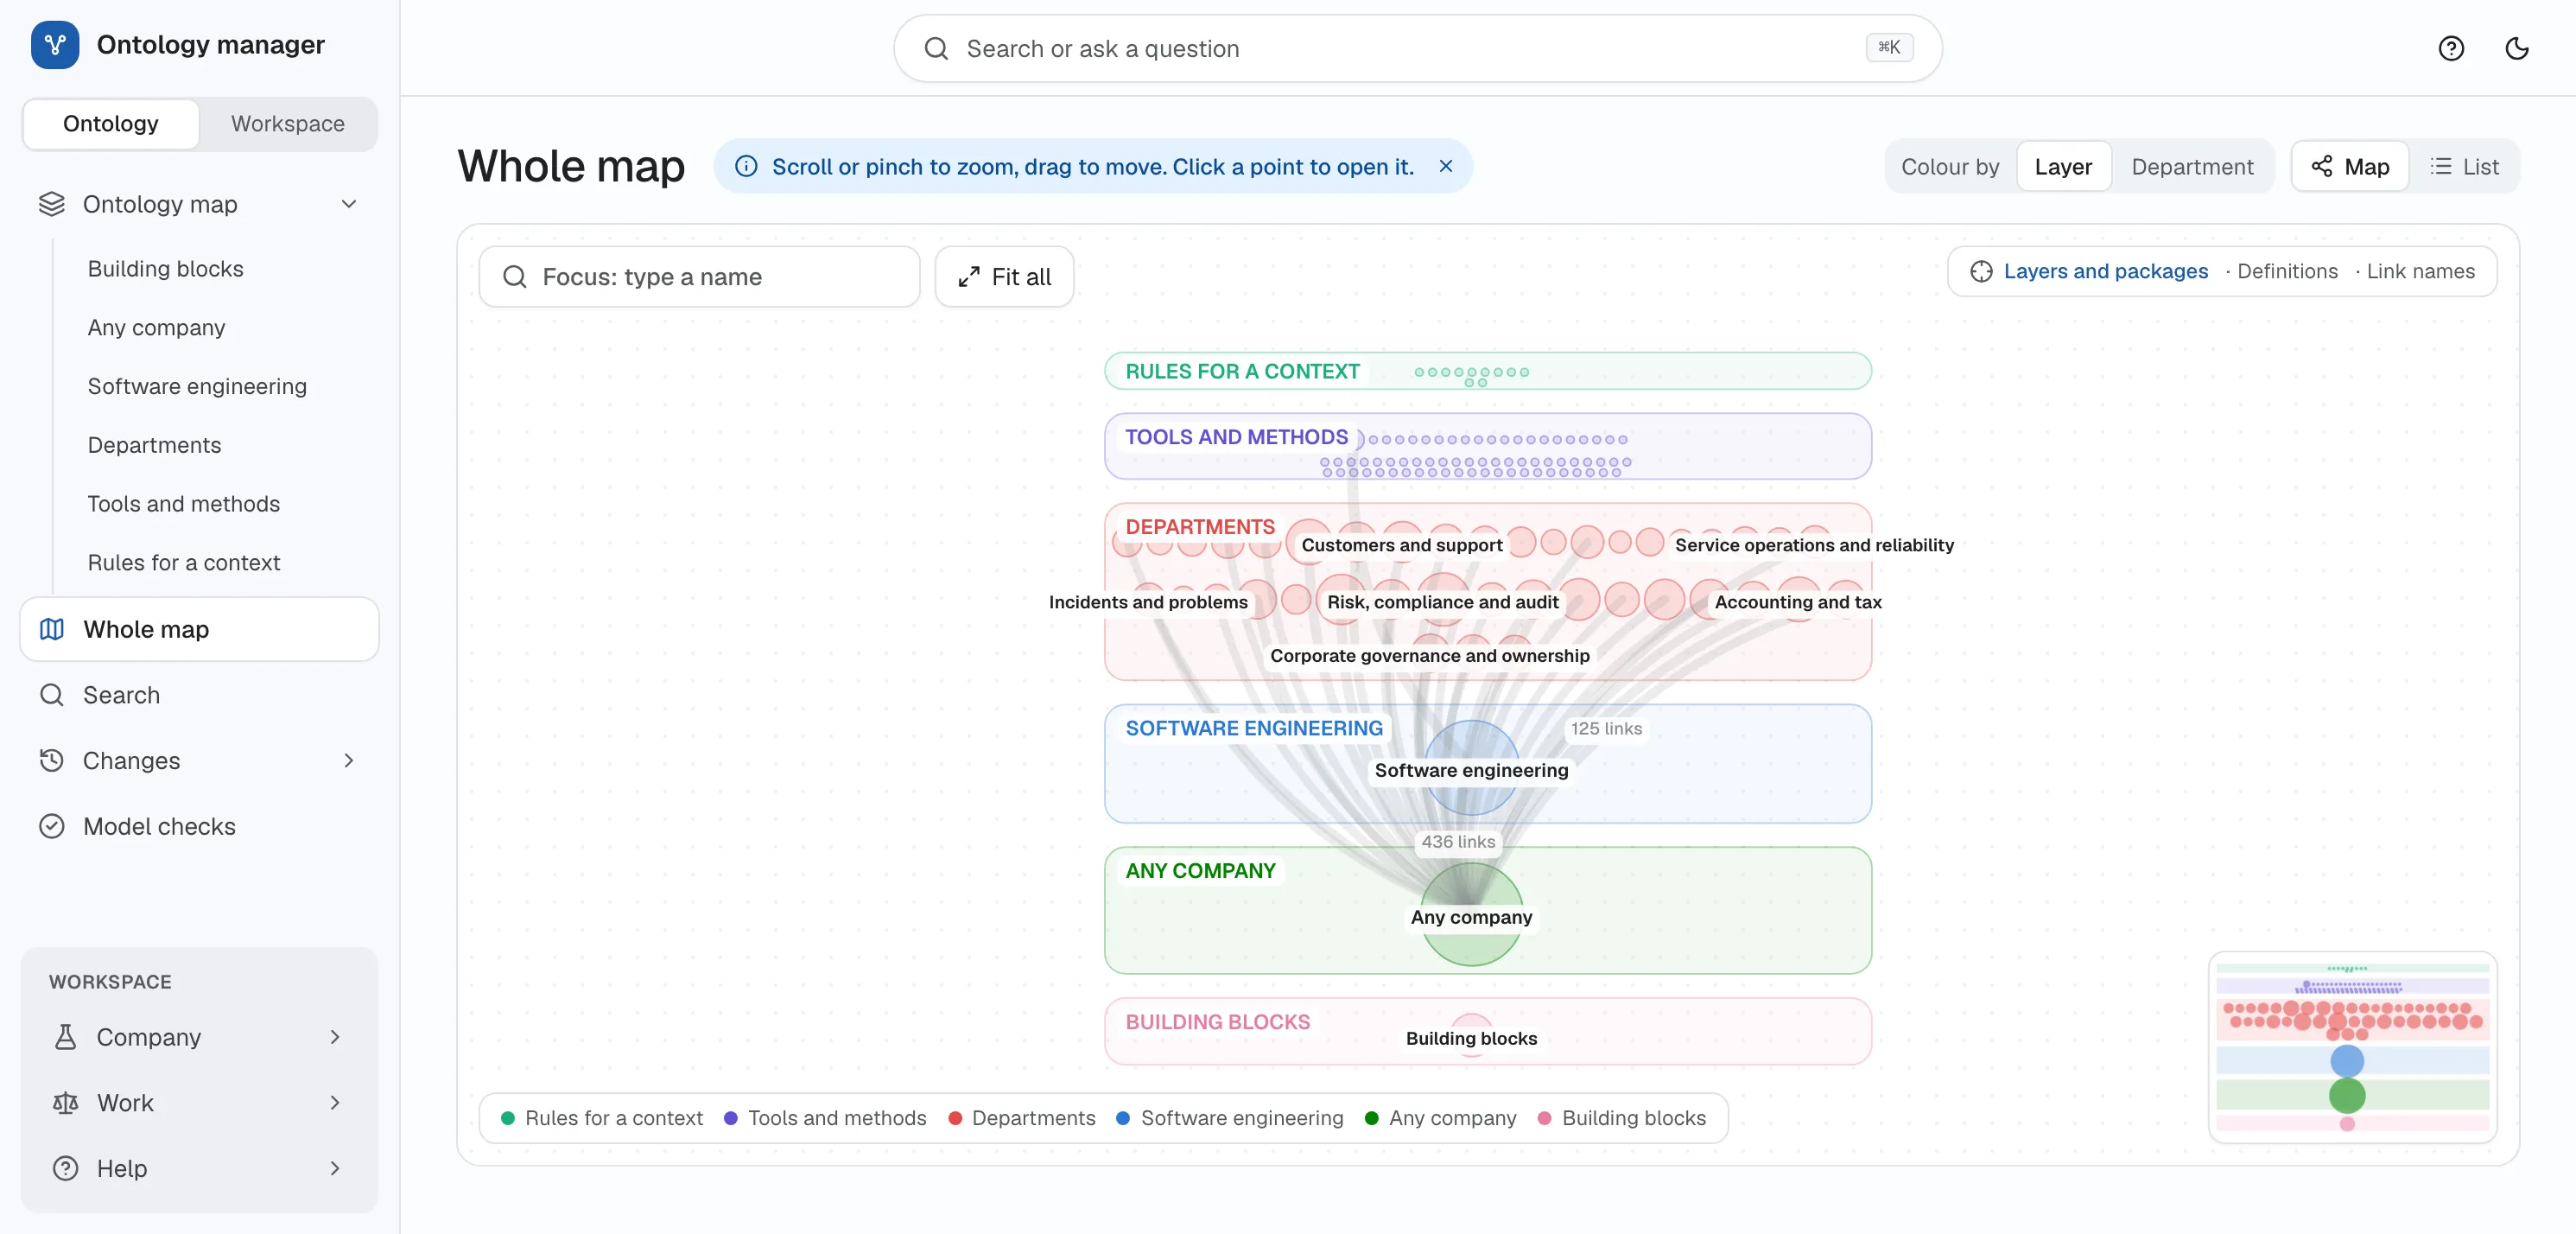This screenshot has height=1234, width=2576.
Task: Show Link names on the map
Action: click(x=2420, y=272)
